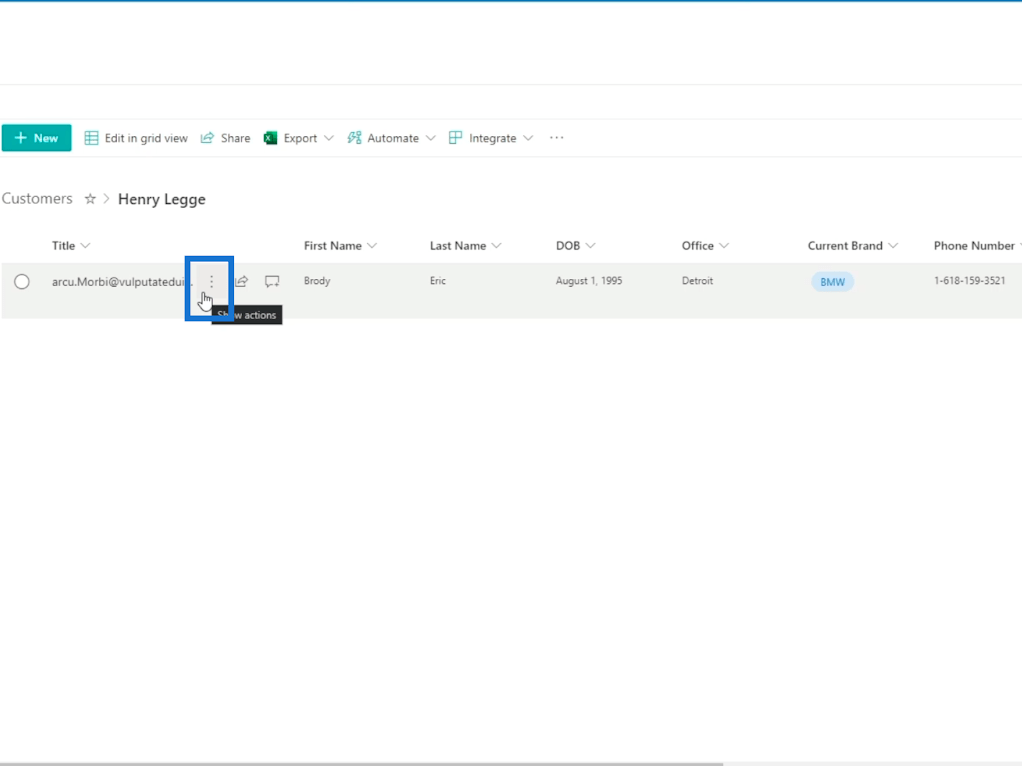Click the Share toolbar button
Image resolution: width=1022 pixels, height=766 pixels.
point(226,138)
